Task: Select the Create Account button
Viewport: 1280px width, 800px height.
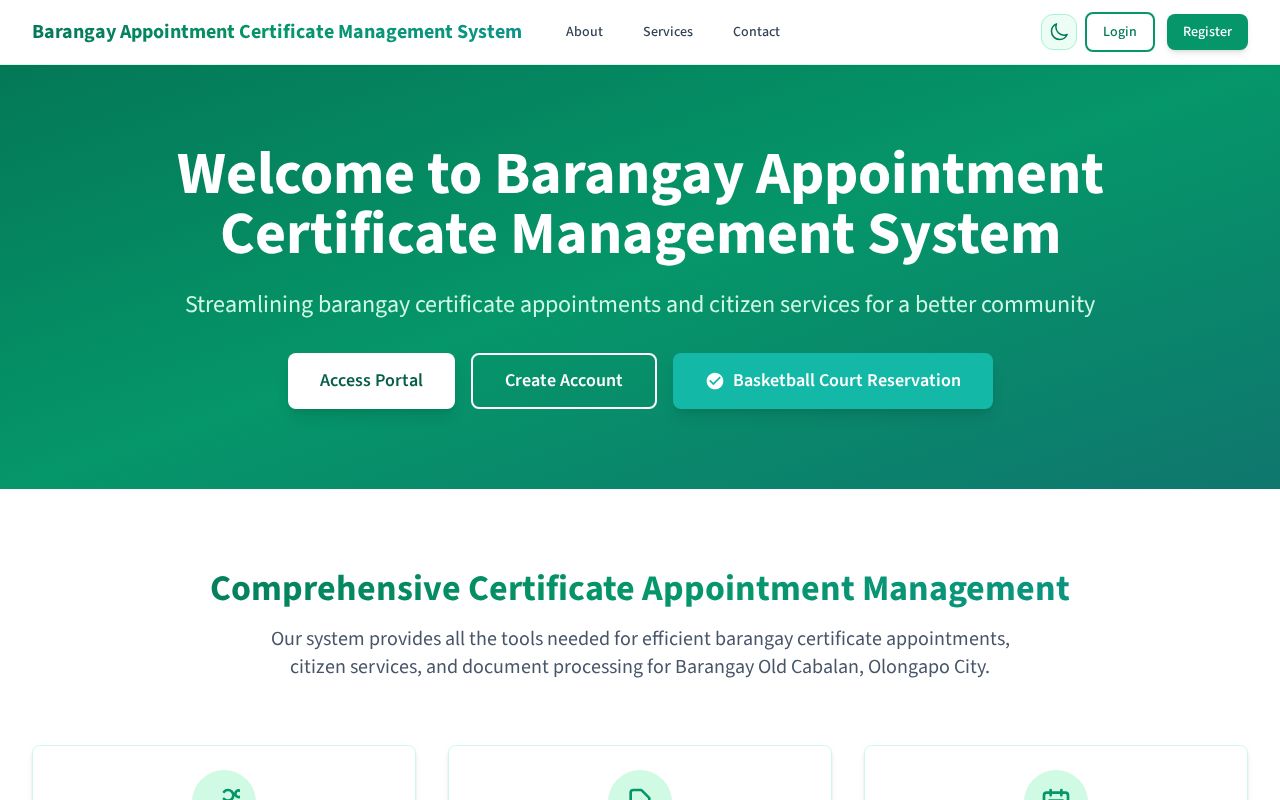Action: pos(564,381)
